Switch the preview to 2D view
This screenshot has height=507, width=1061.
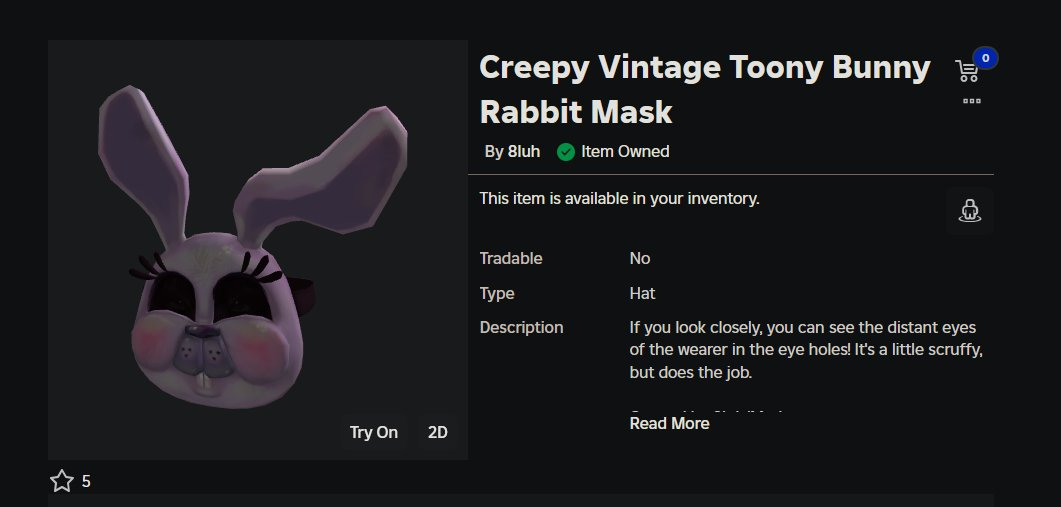(x=438, y=432)
